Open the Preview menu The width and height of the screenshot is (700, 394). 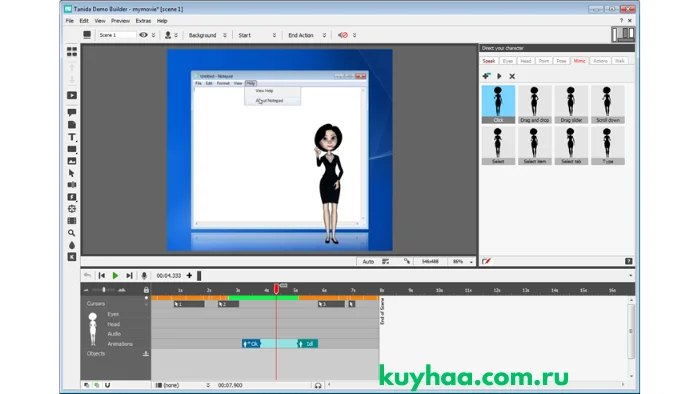[121, 21]
